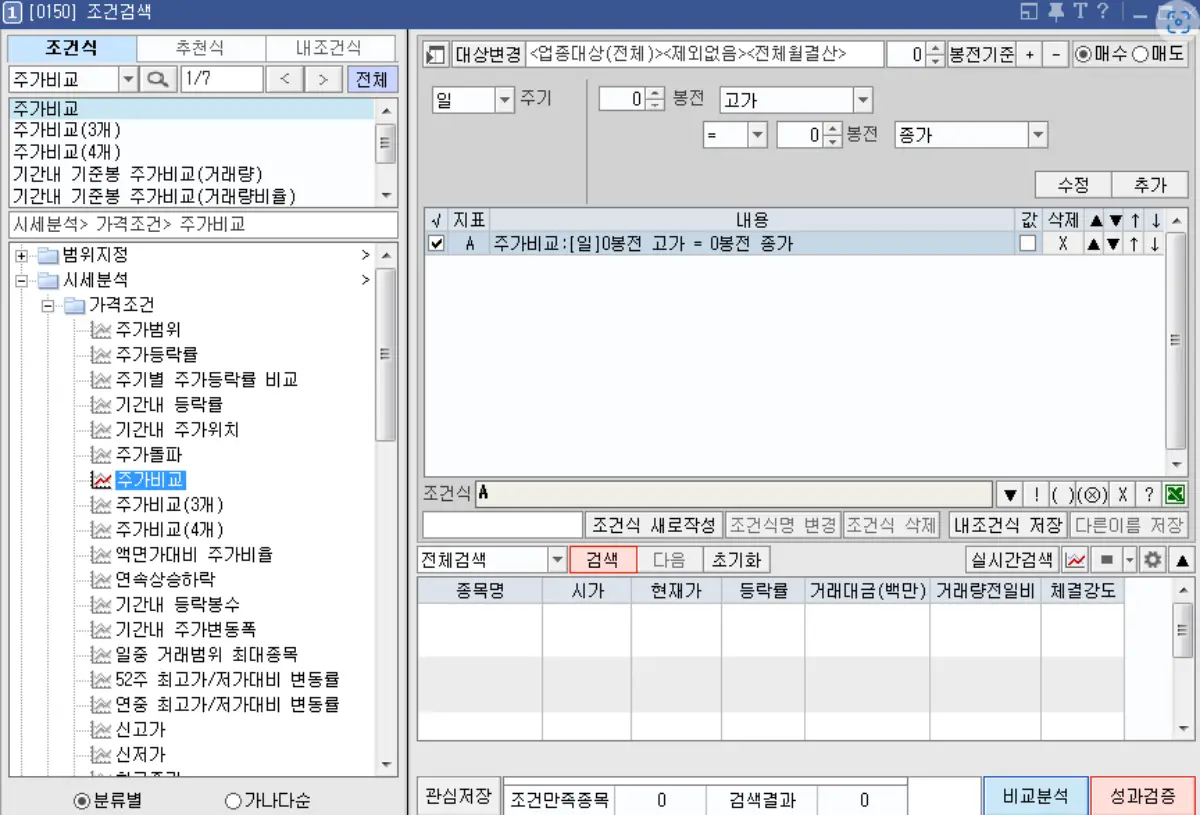1200x815 pixels.
Task: Insert NOT operator (⊗) into the condition expression
Action: (x=1091, y=494)
